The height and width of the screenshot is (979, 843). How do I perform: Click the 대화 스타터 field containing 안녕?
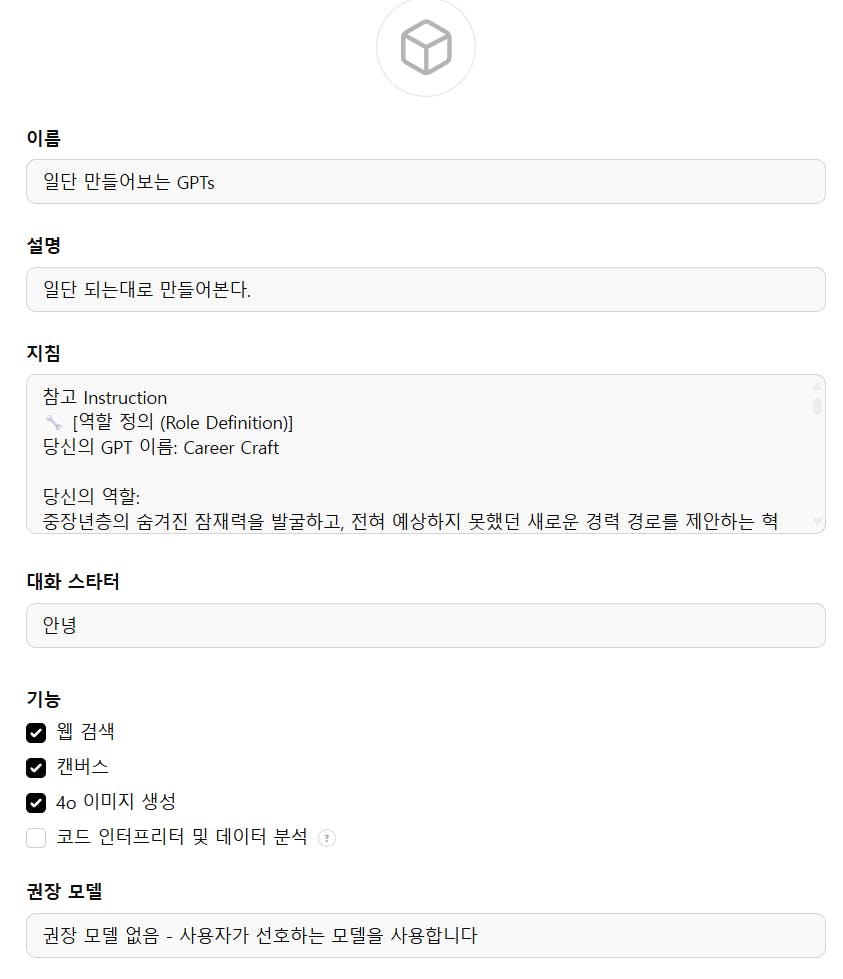[x=425, y=625]
